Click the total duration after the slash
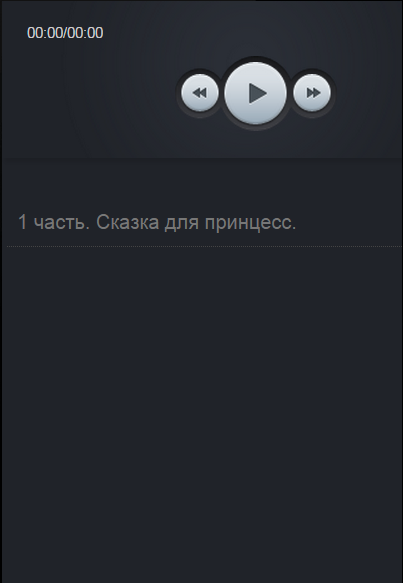403x583 pixels. [x=86, y=33]
